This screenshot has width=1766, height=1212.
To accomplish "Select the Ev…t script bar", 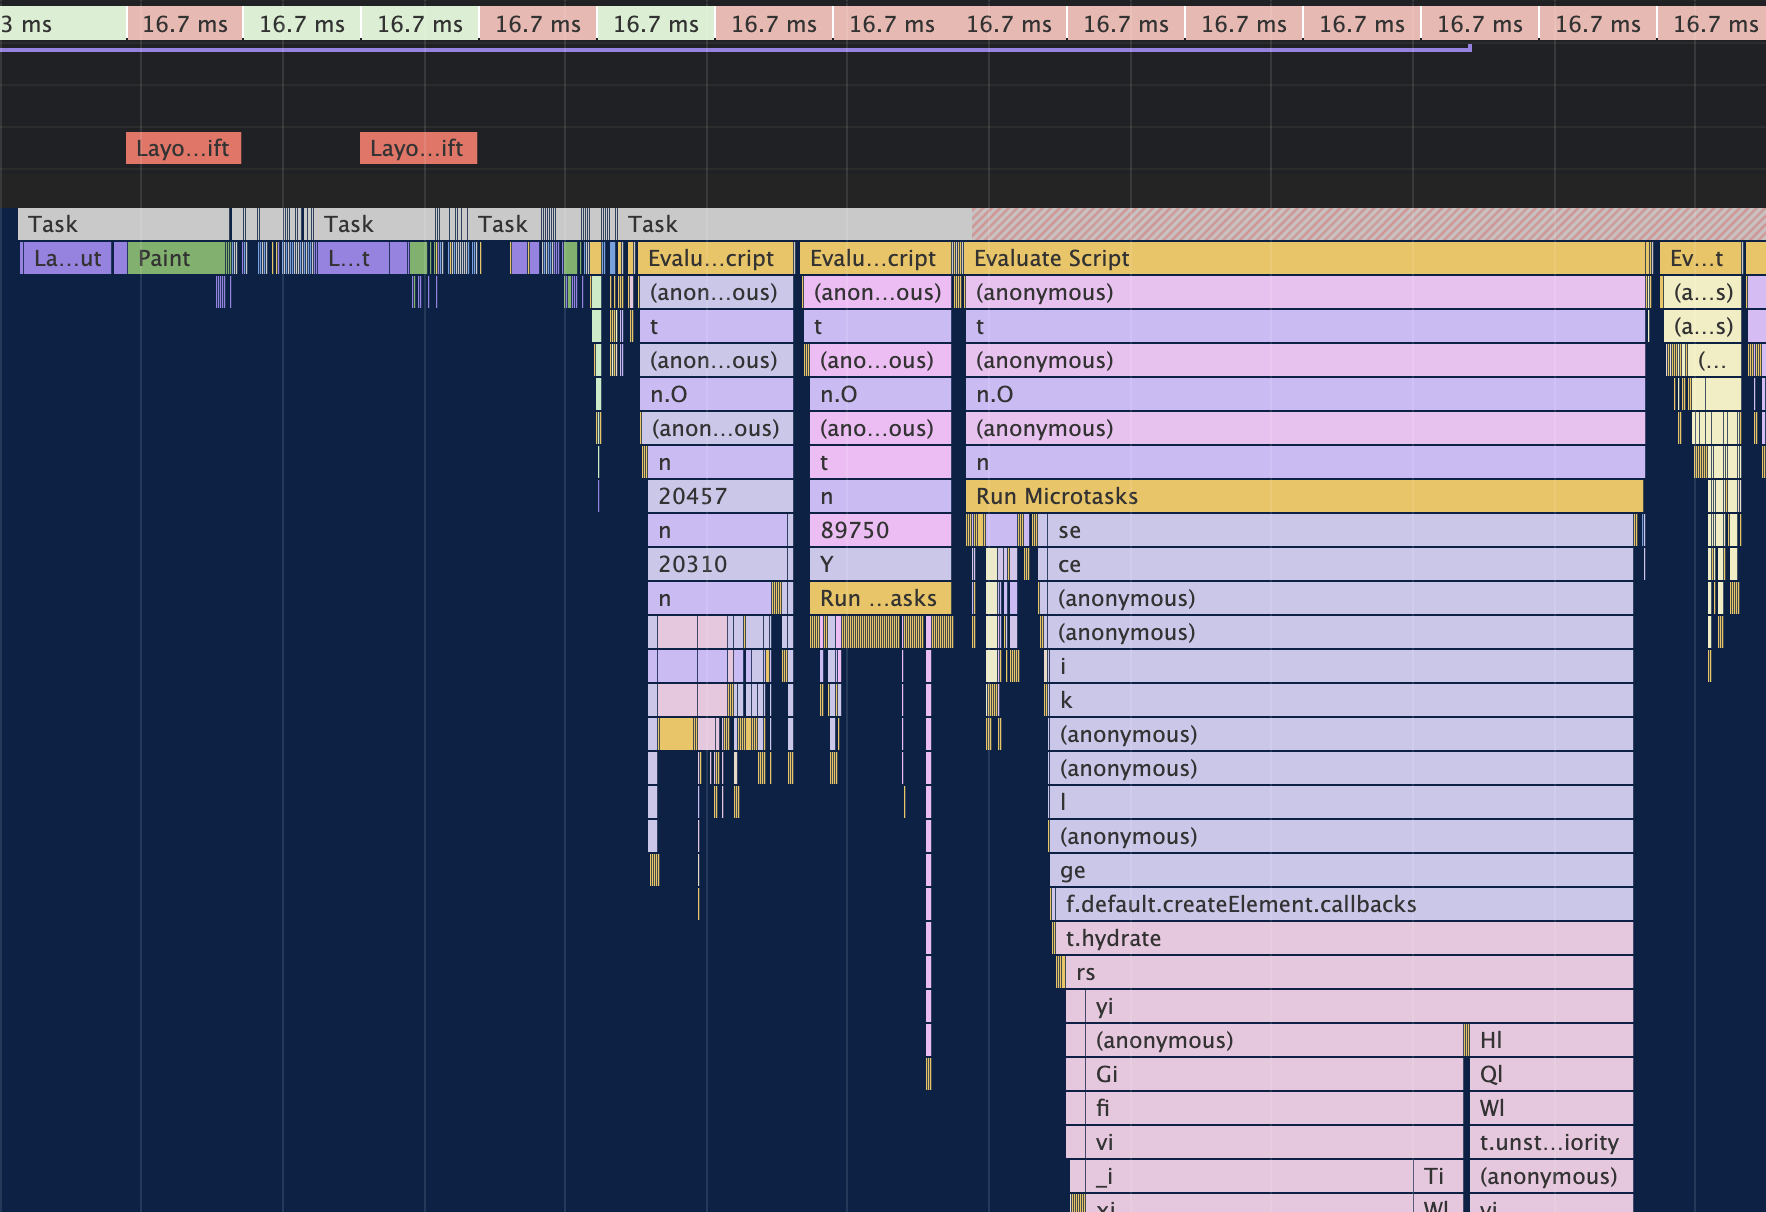I will [1700, 258].
